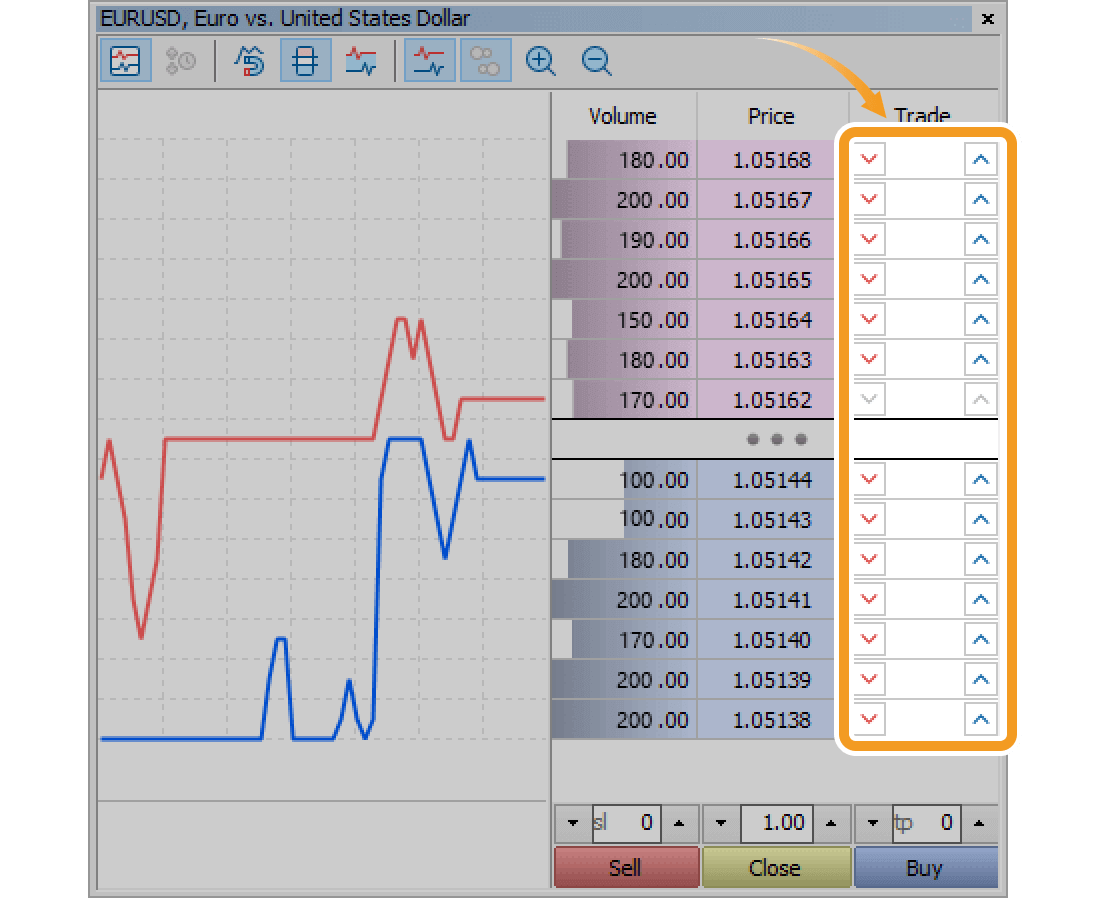1100x898 pixels.
Task: Enable the price auto-centering tool
Action: [249, 60]
